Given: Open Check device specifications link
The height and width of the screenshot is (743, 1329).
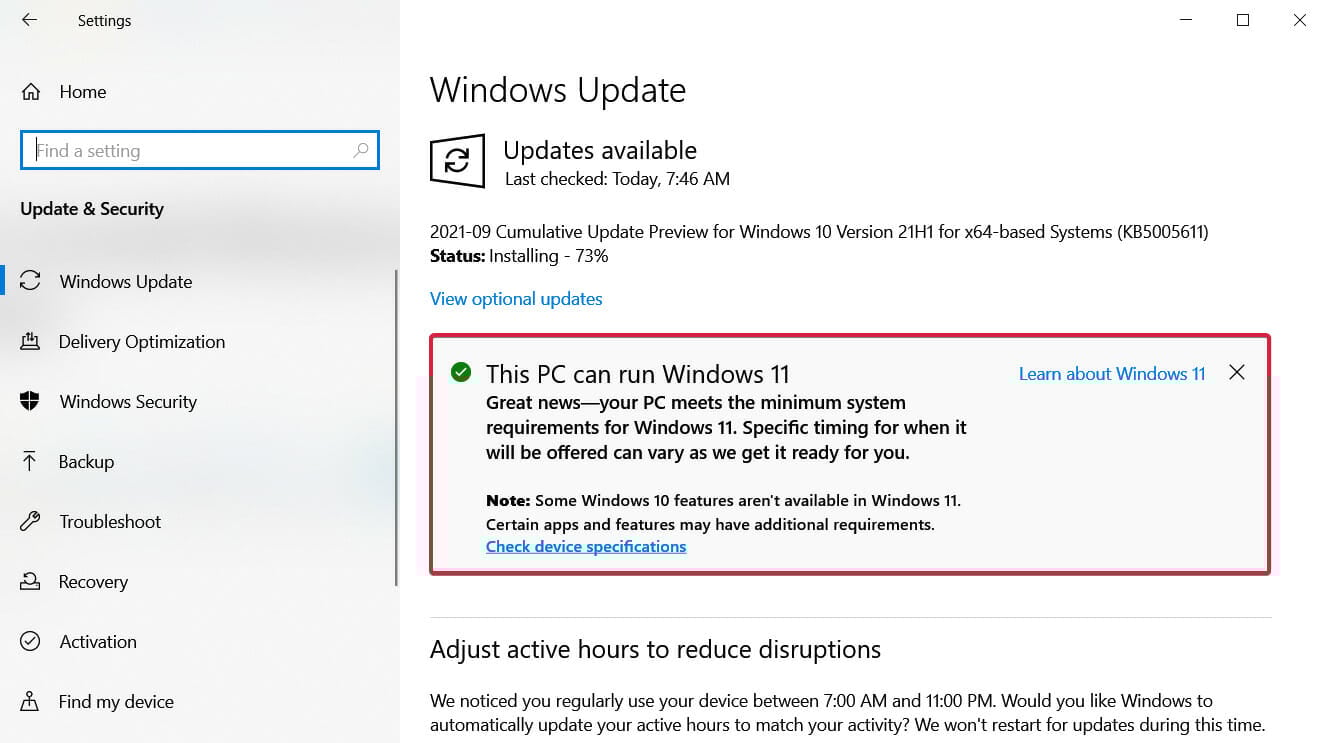Looking at the screenshot, I should (586, 546).
